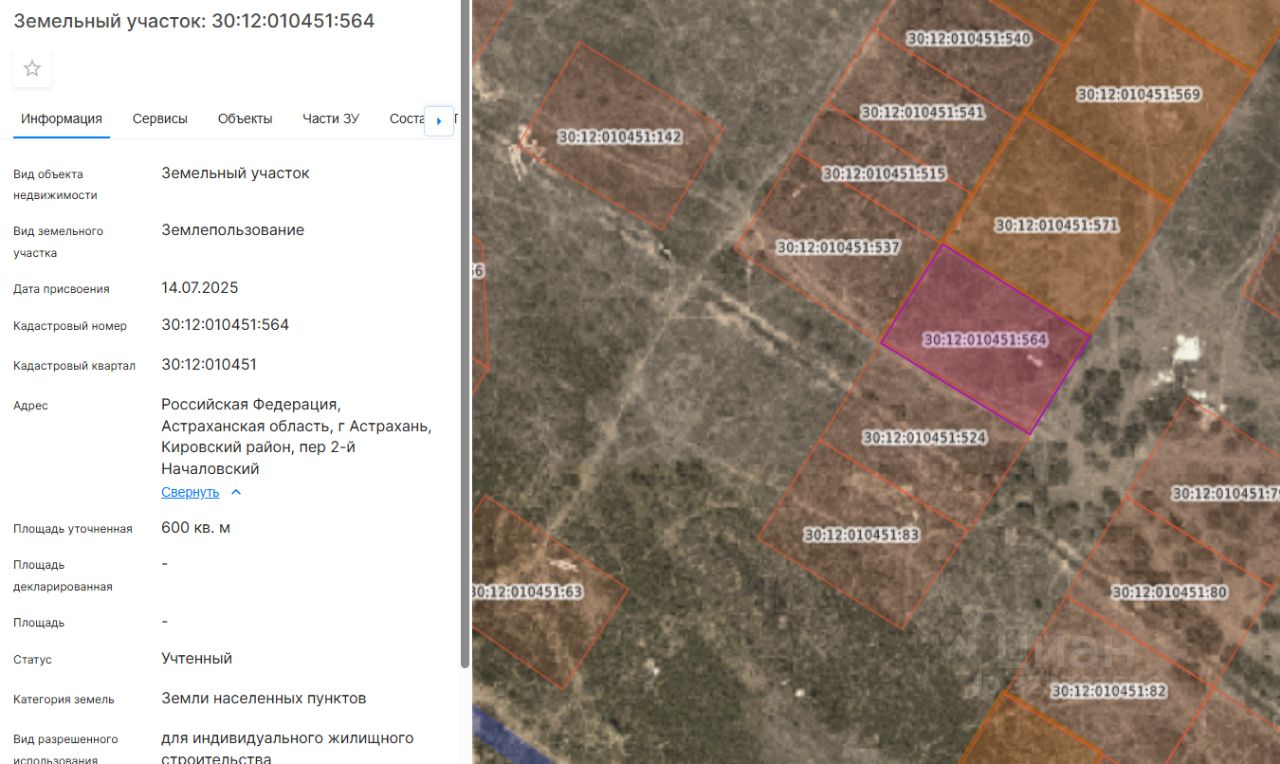Image resolution: width=1280 pixels, height=764 pixels.
Task: Select parcel 30:12:010451:82 on the map
Action: [x=1109, y=691]
